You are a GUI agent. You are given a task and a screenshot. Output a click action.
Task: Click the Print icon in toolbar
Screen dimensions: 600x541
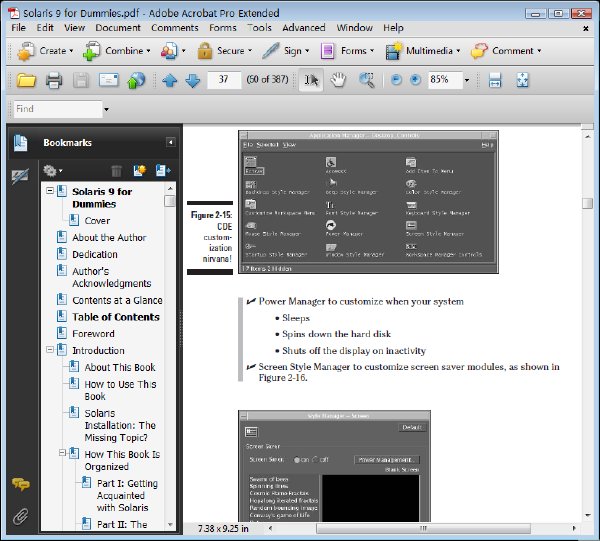54,80
